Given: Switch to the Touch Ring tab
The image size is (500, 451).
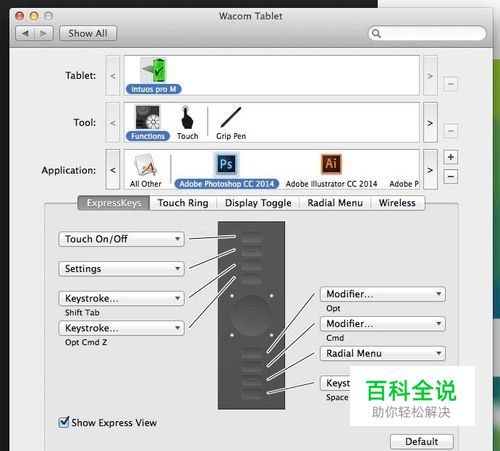Looking at the screenshot, I should click(183, 203).
